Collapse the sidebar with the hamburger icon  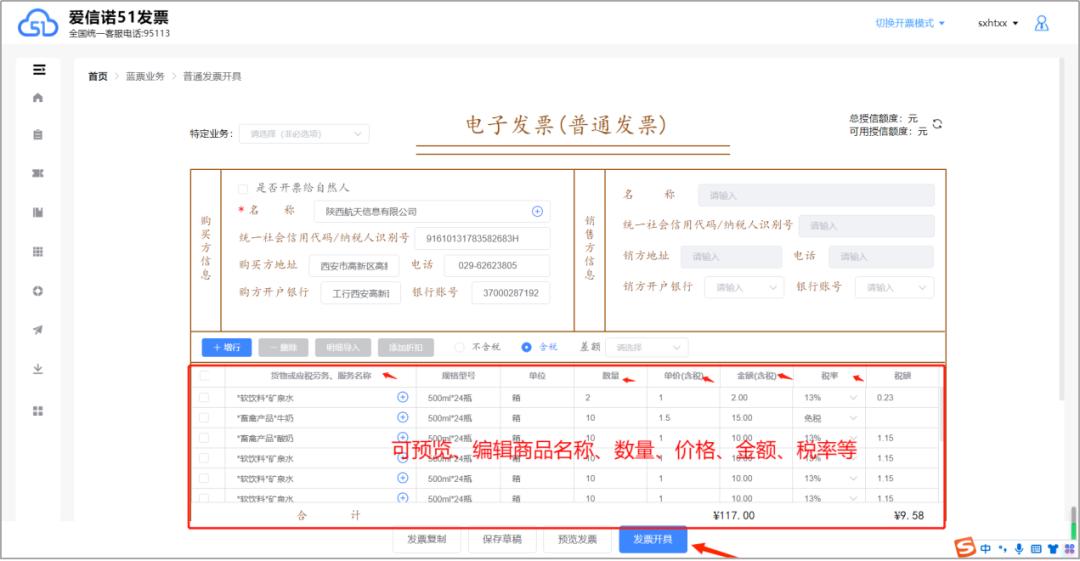[x=39, y=70]
